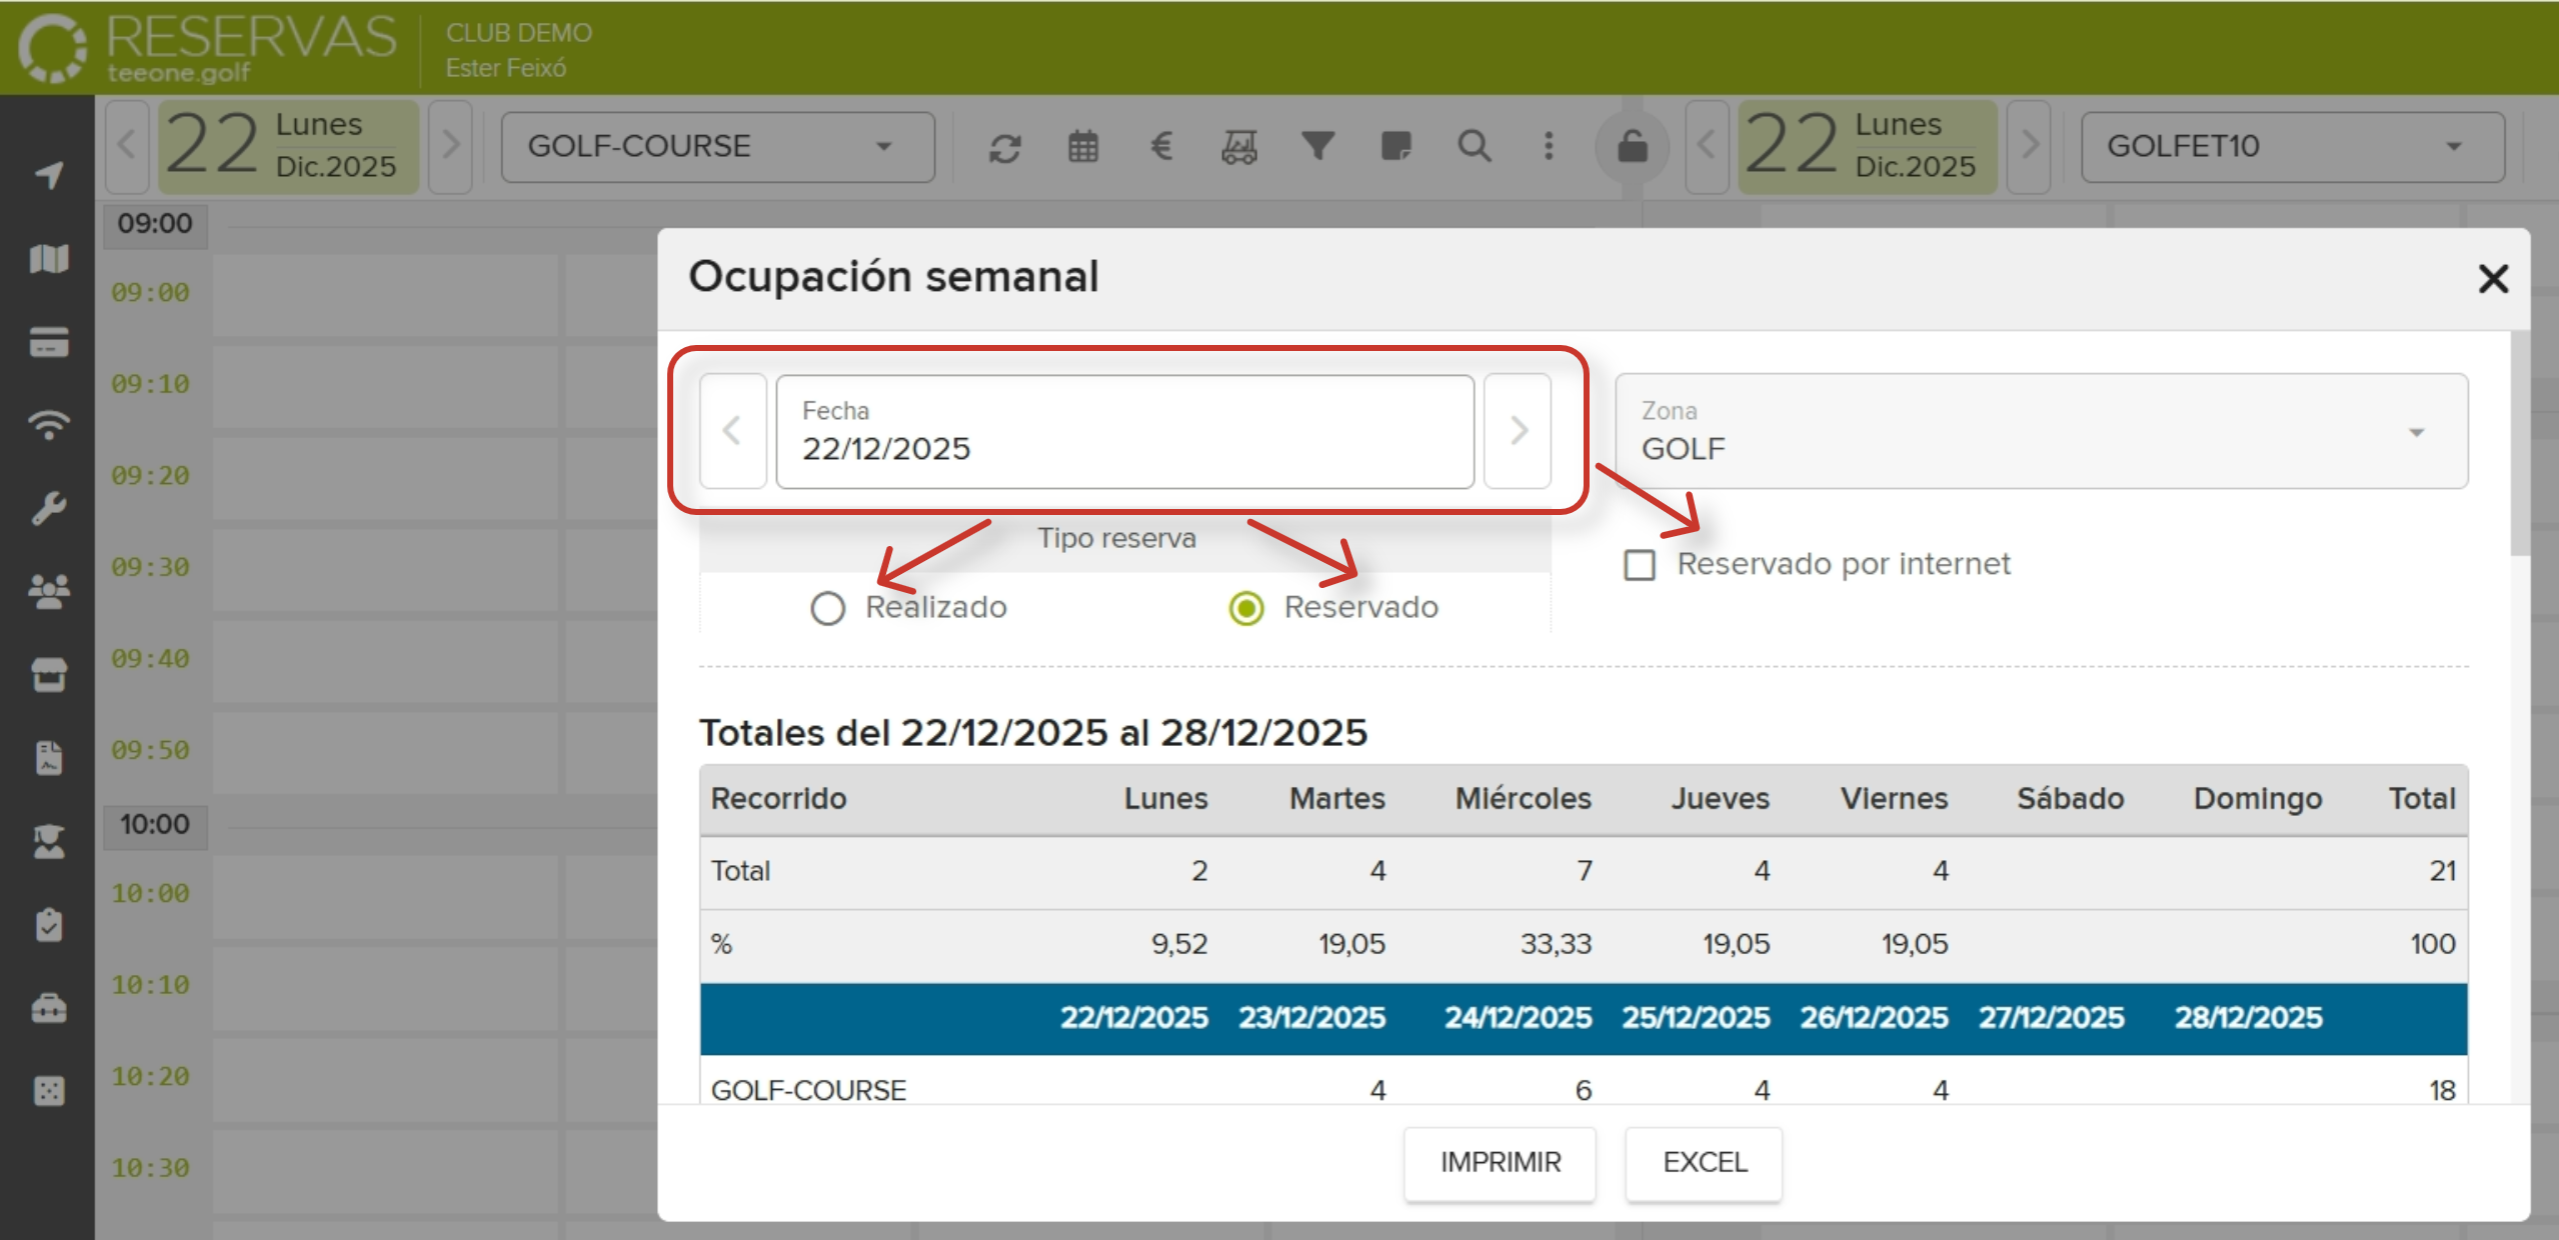Image resolution: width=2559 pixels, height=1240 pixels.
Task: Enable the Reservado por internet checkbox
Action: tap(1639, 565)
